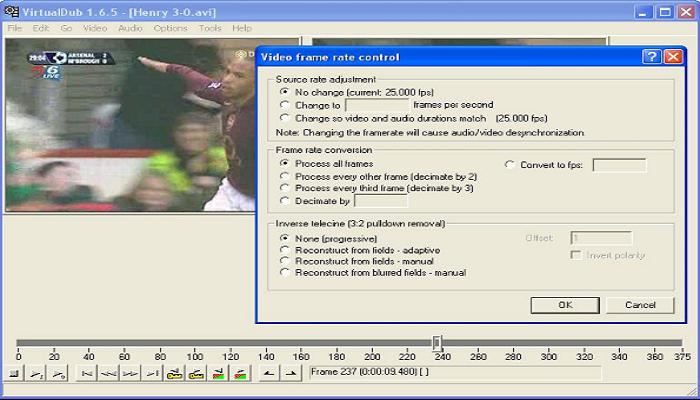700x400 pixels.
Task: Click the VirtualDub application icon in title bar
Action: point(12,11)
